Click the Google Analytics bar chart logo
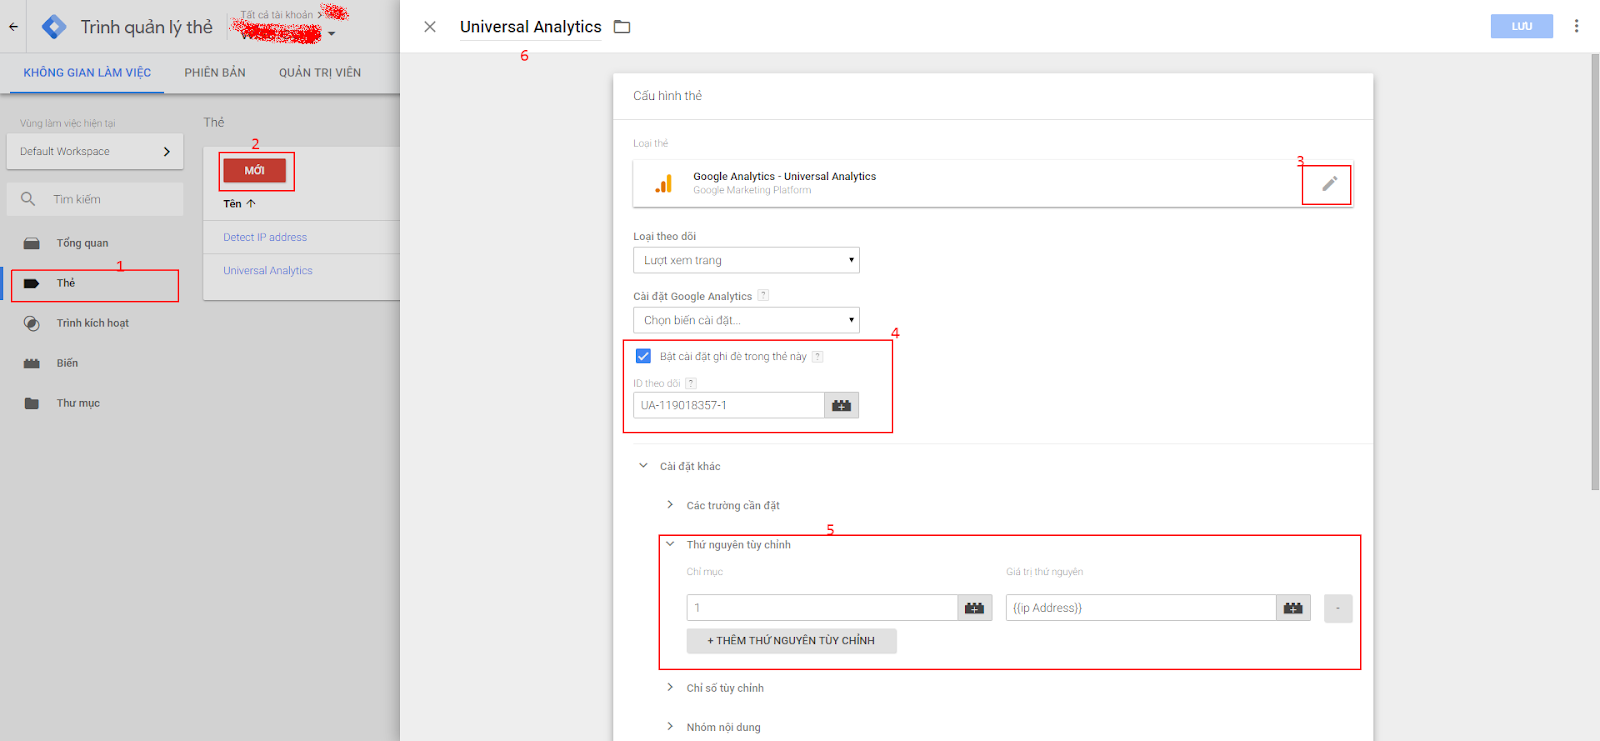This screenshot has height=741, width=1600. click(x=664, y=184)
